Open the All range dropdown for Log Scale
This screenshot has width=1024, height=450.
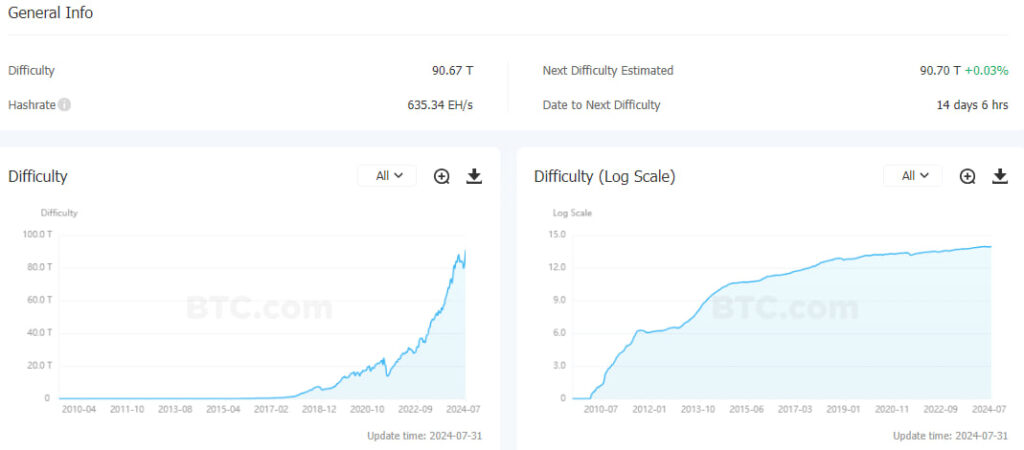tap(912, 176)
